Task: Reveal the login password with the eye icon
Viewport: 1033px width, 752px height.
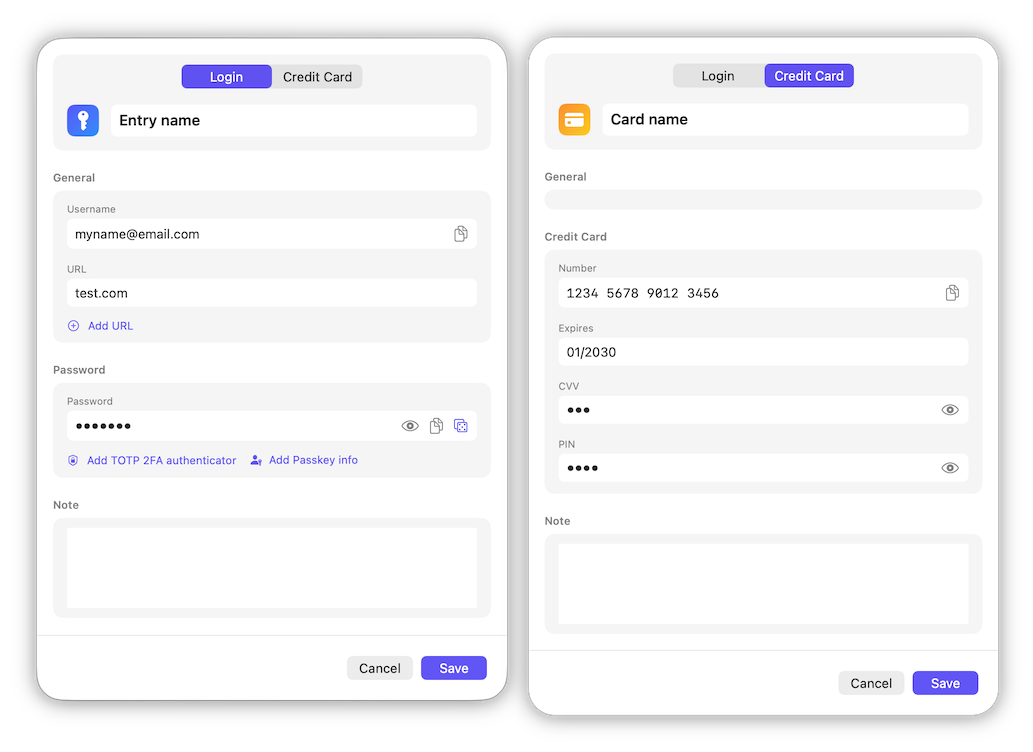Action: pyautogui.click(x=410, y=426)
